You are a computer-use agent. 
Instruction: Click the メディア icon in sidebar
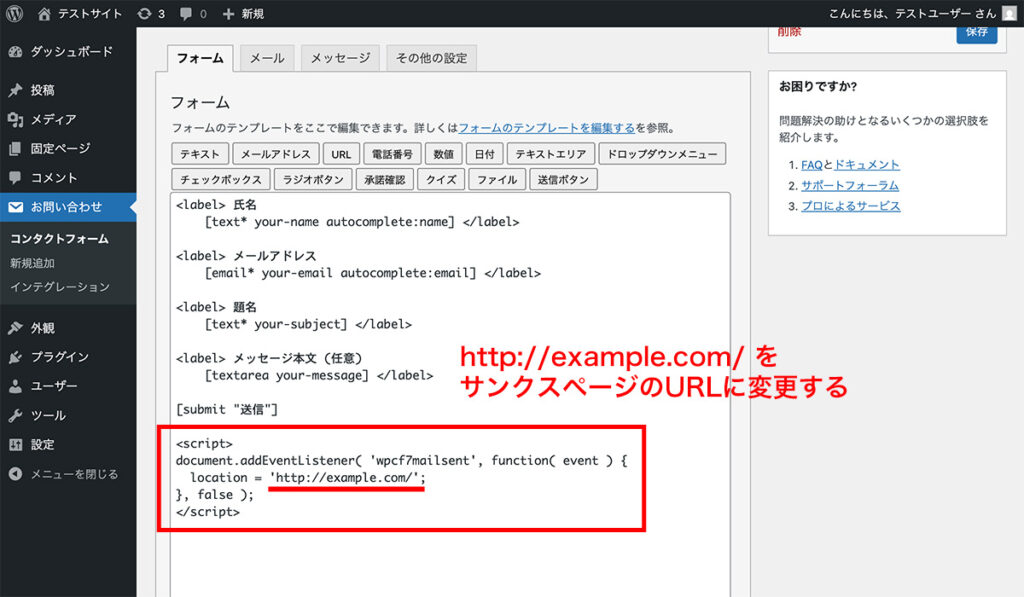tap(15, 120)
